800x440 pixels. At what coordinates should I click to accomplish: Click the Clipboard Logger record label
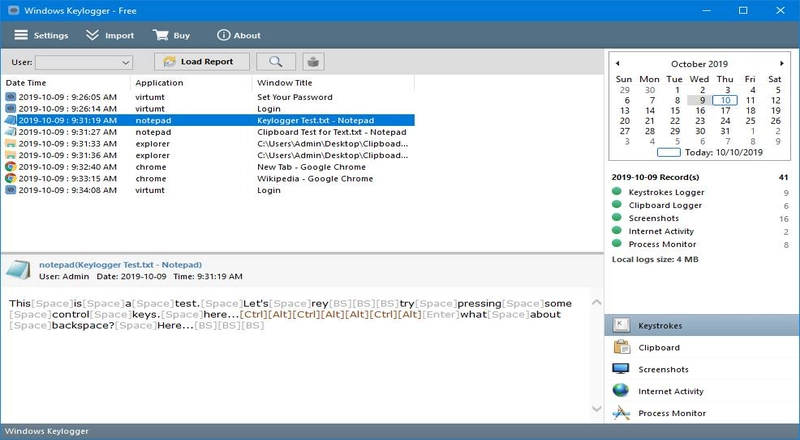pos(665,205)
